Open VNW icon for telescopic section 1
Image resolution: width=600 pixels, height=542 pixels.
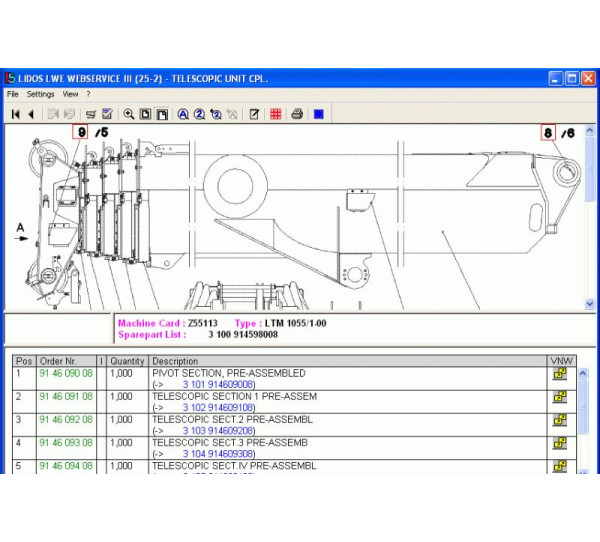click(560, 397)
